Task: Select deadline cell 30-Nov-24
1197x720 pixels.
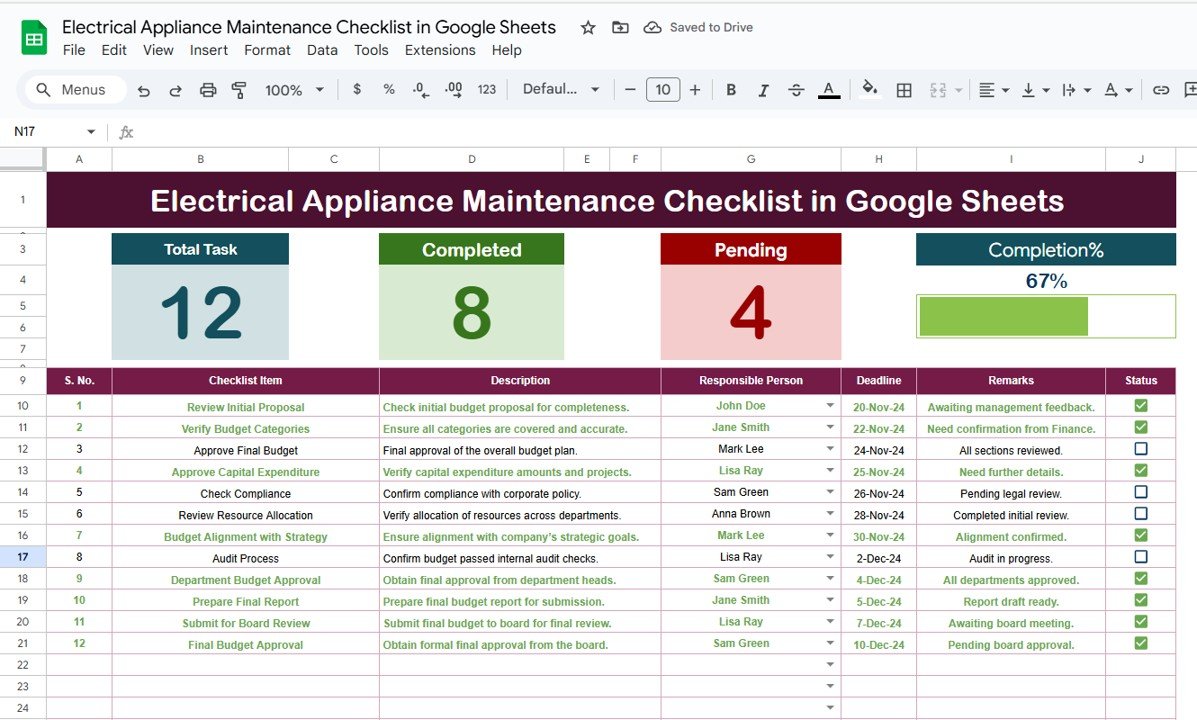Action: [x=879, y=537]
